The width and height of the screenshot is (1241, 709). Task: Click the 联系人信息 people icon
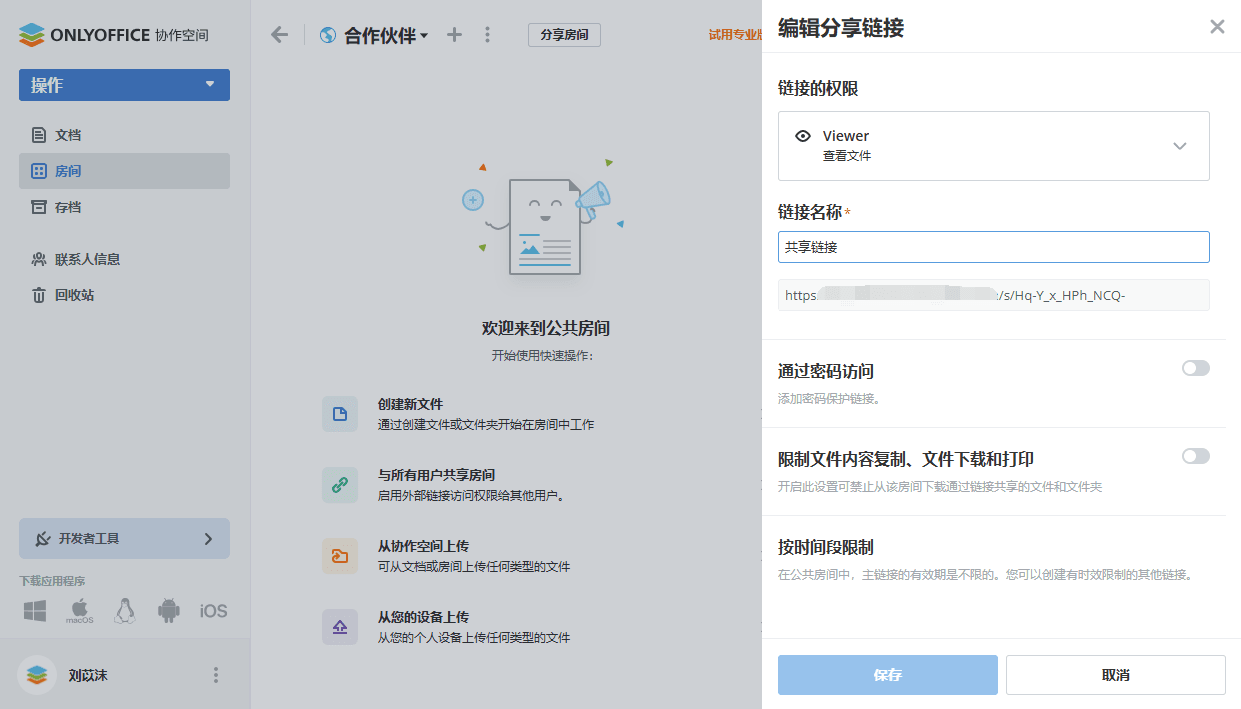39,259
